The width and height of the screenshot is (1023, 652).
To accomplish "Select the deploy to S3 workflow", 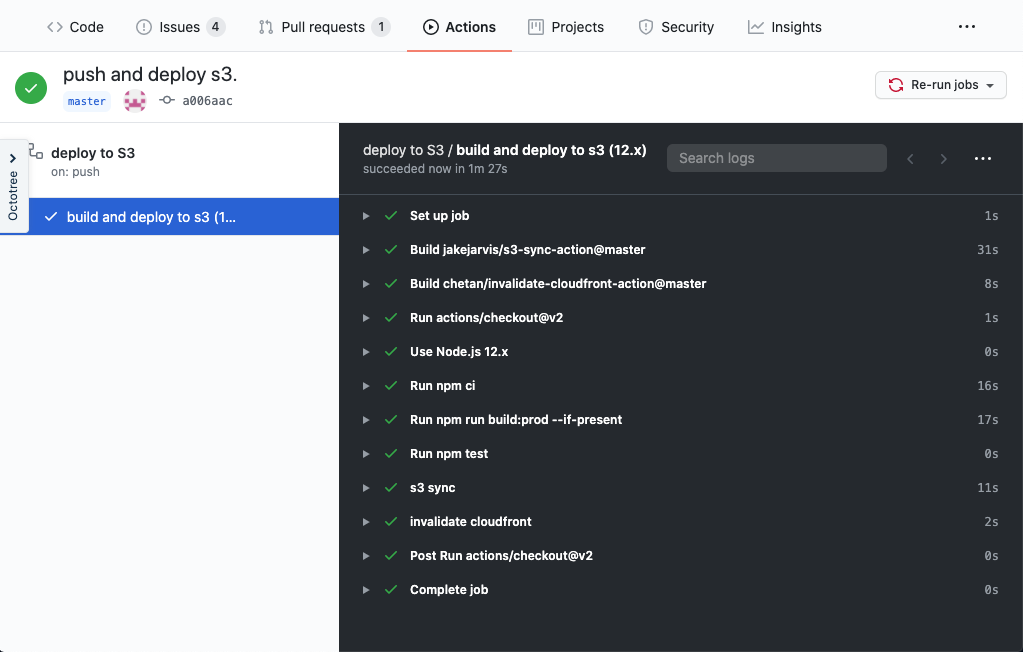I will point(93,153).
